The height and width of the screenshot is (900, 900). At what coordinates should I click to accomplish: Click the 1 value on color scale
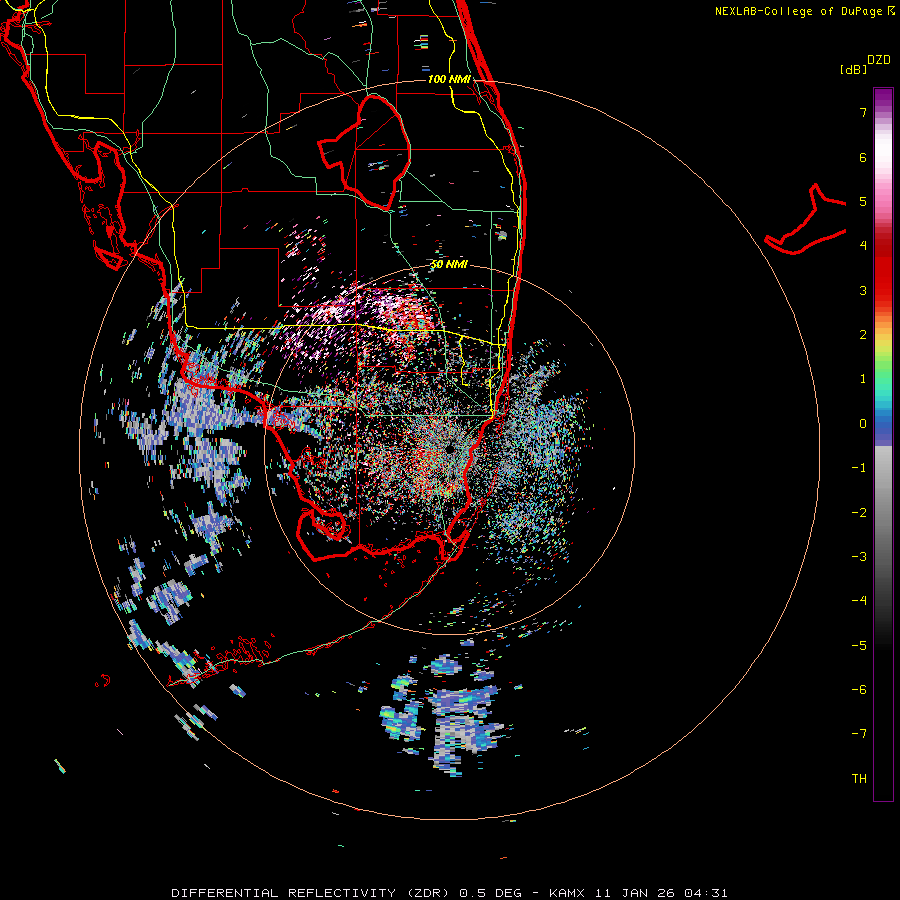863,379
